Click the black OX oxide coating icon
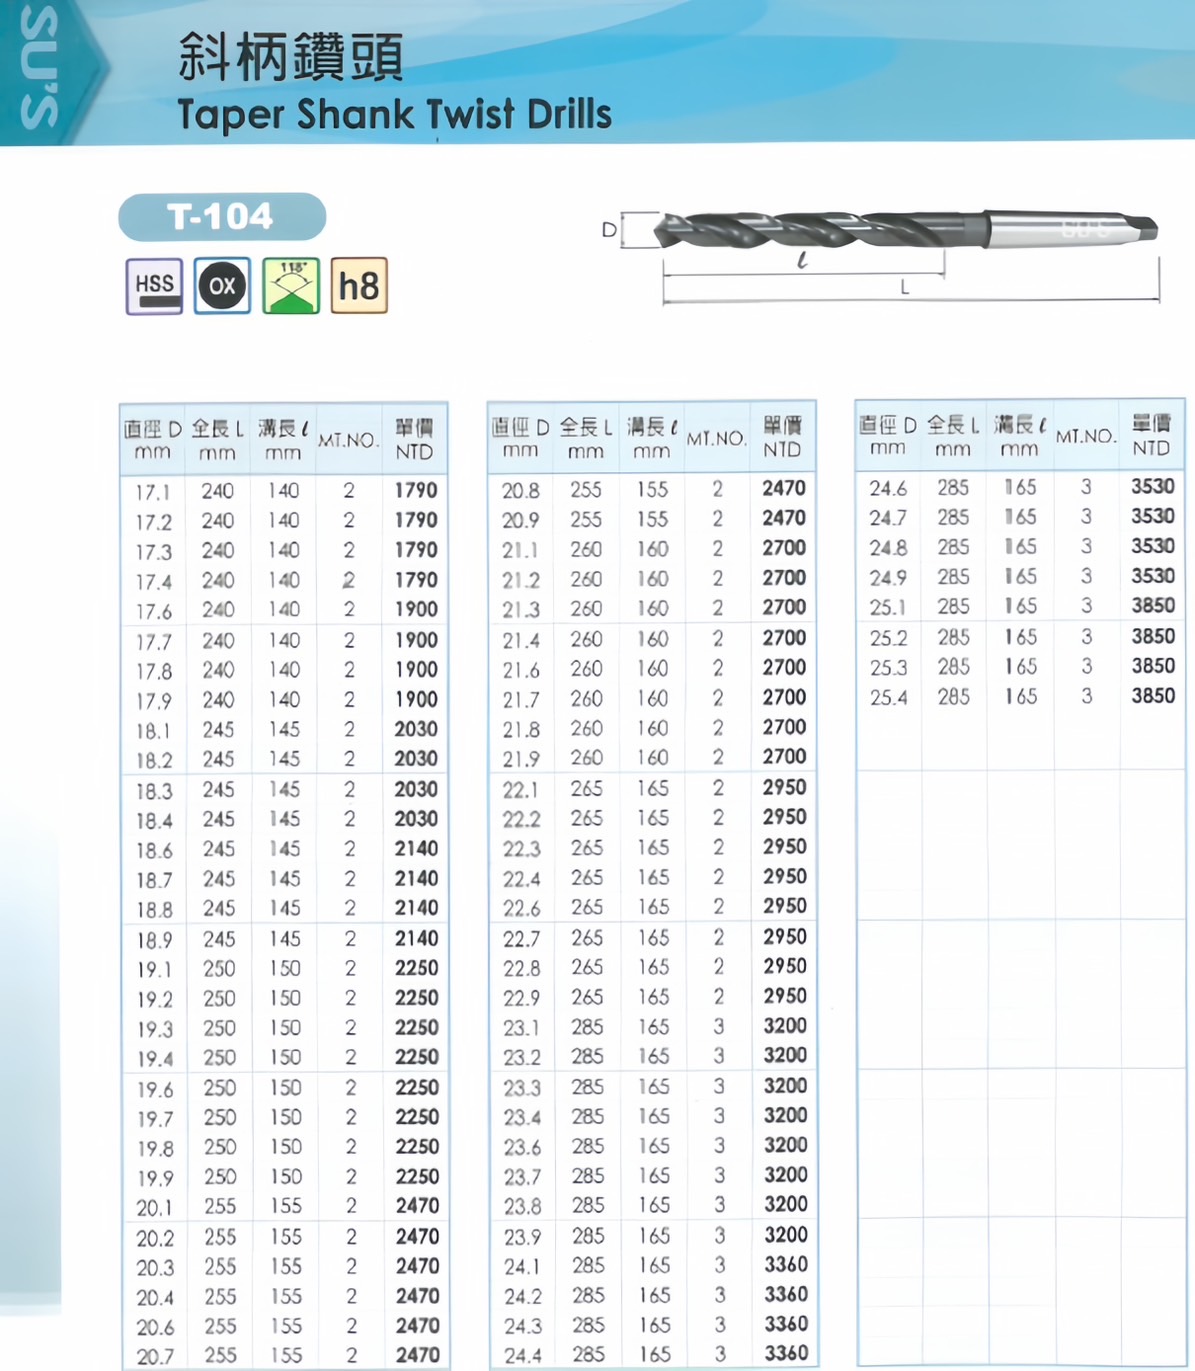The width and height of the screenshot is (1195, 1371). tap(222, 286)
